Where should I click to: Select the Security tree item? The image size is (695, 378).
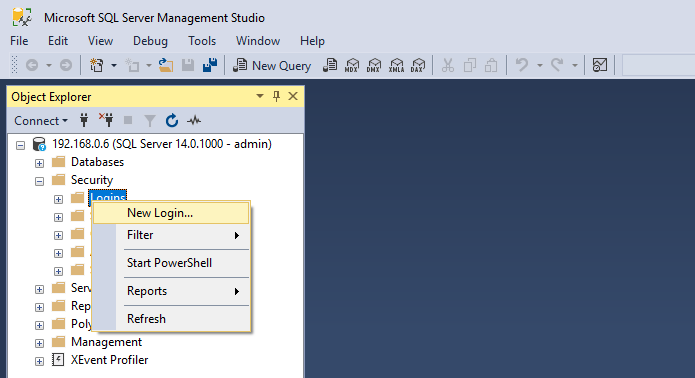click(92, 180)
